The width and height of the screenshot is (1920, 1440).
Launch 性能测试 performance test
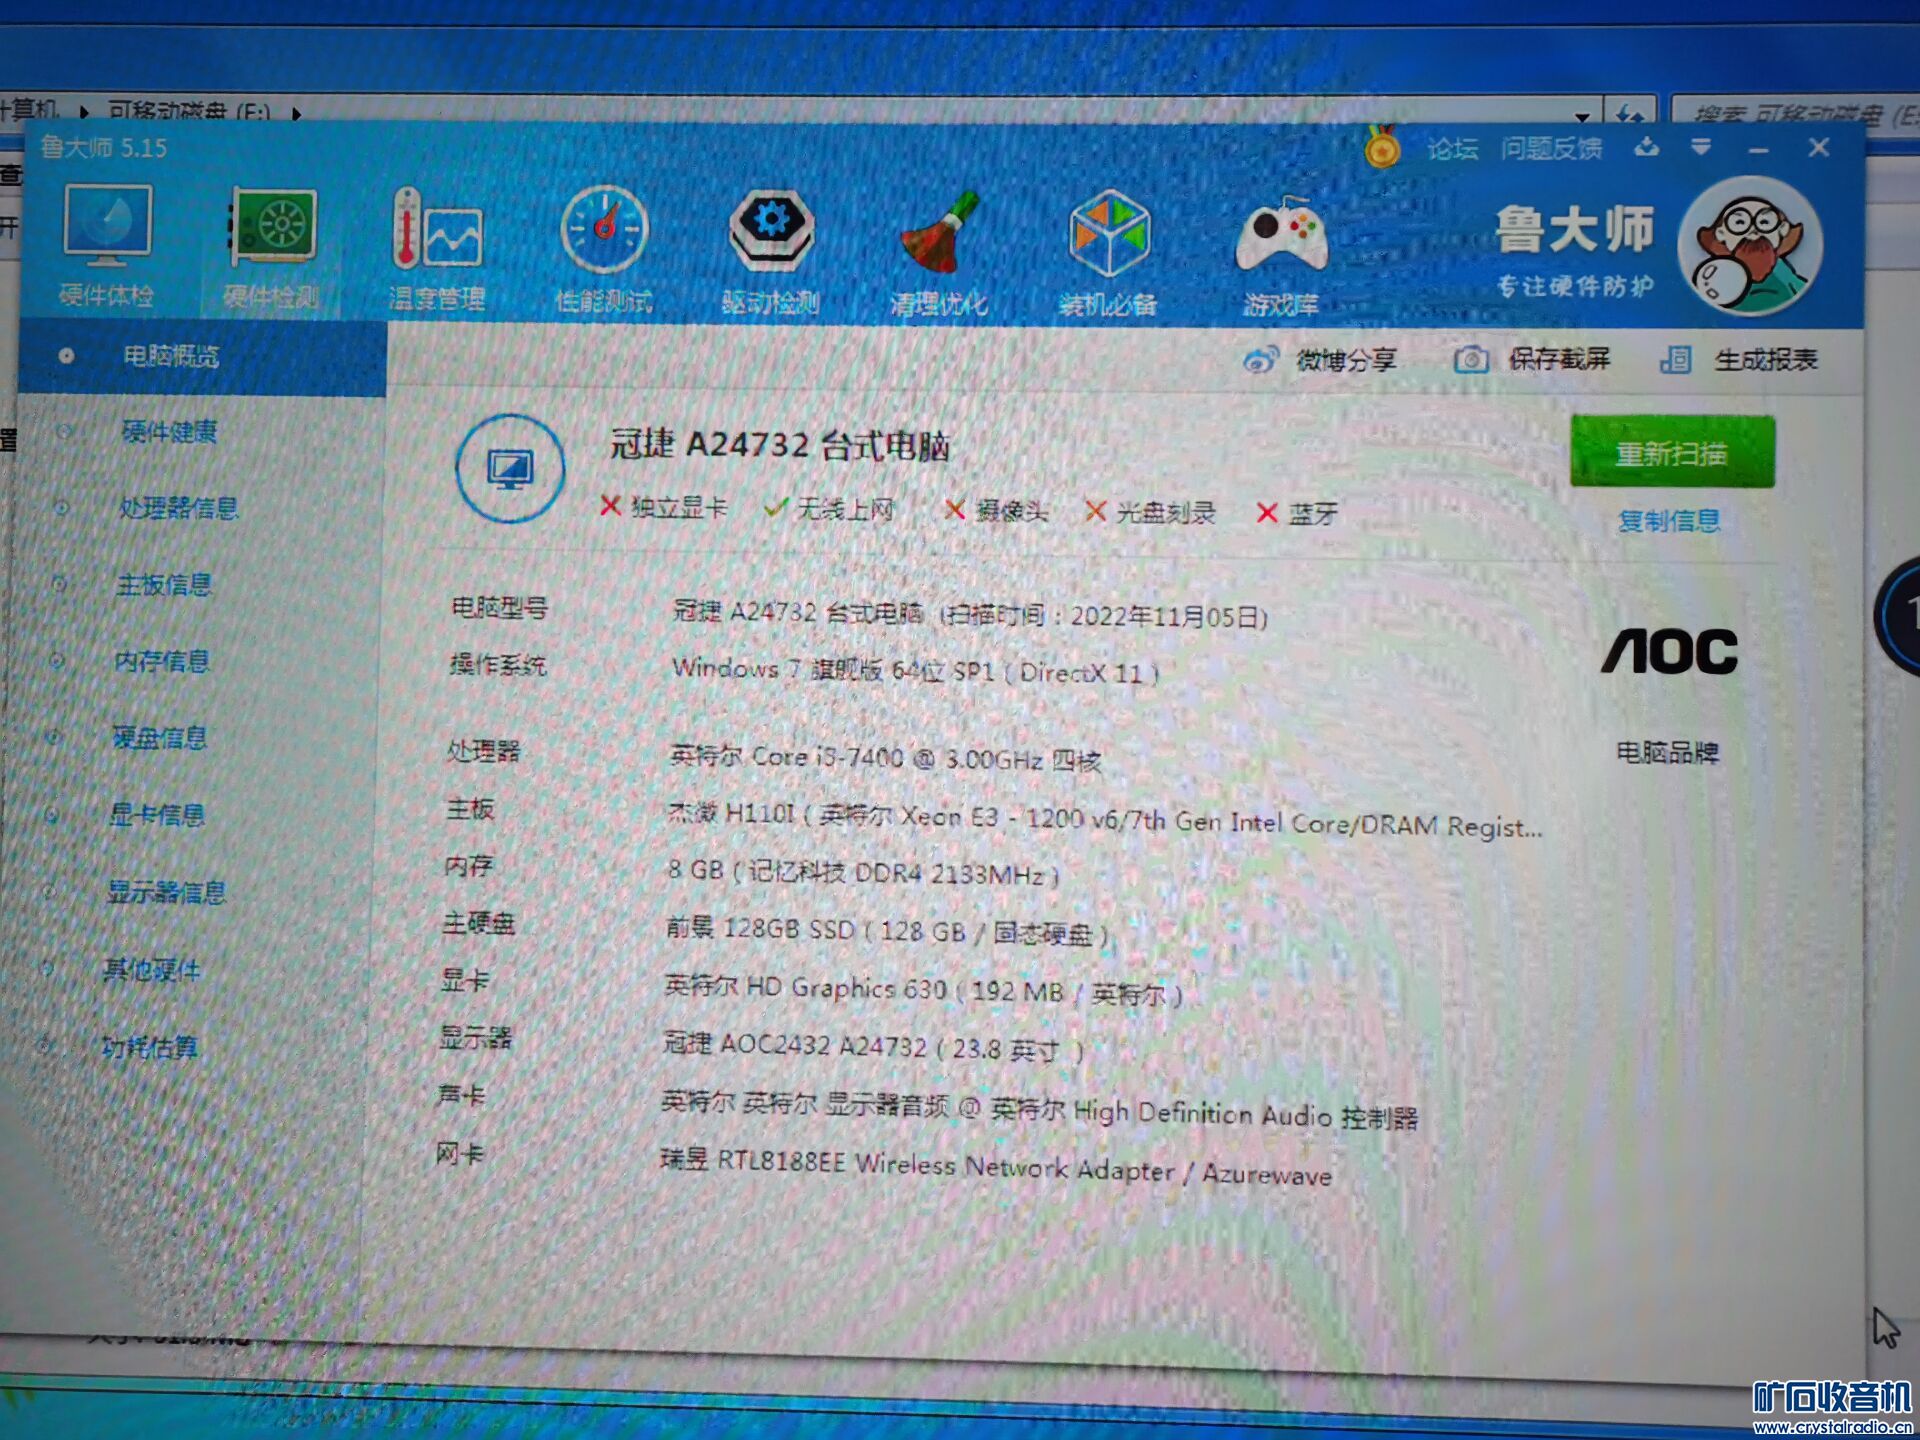604,251
